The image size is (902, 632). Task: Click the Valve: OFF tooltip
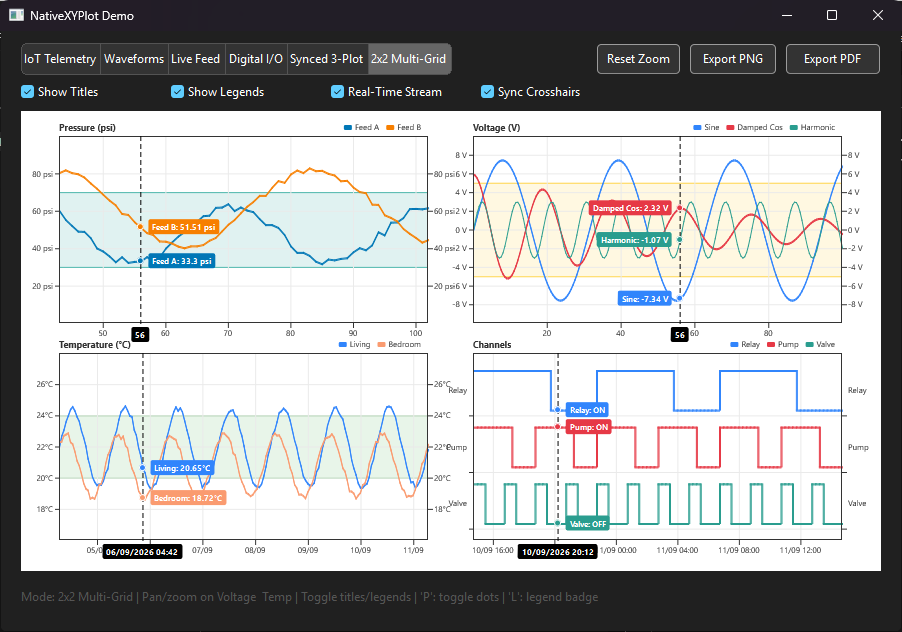pyautogui.click(x=587, y=524)
